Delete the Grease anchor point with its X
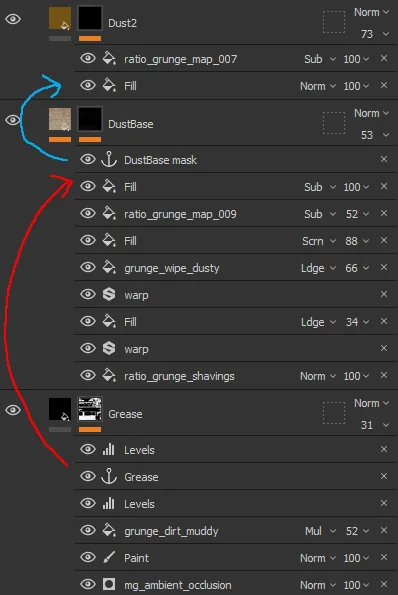Viewport: 398px width, 595px height. 384,476
